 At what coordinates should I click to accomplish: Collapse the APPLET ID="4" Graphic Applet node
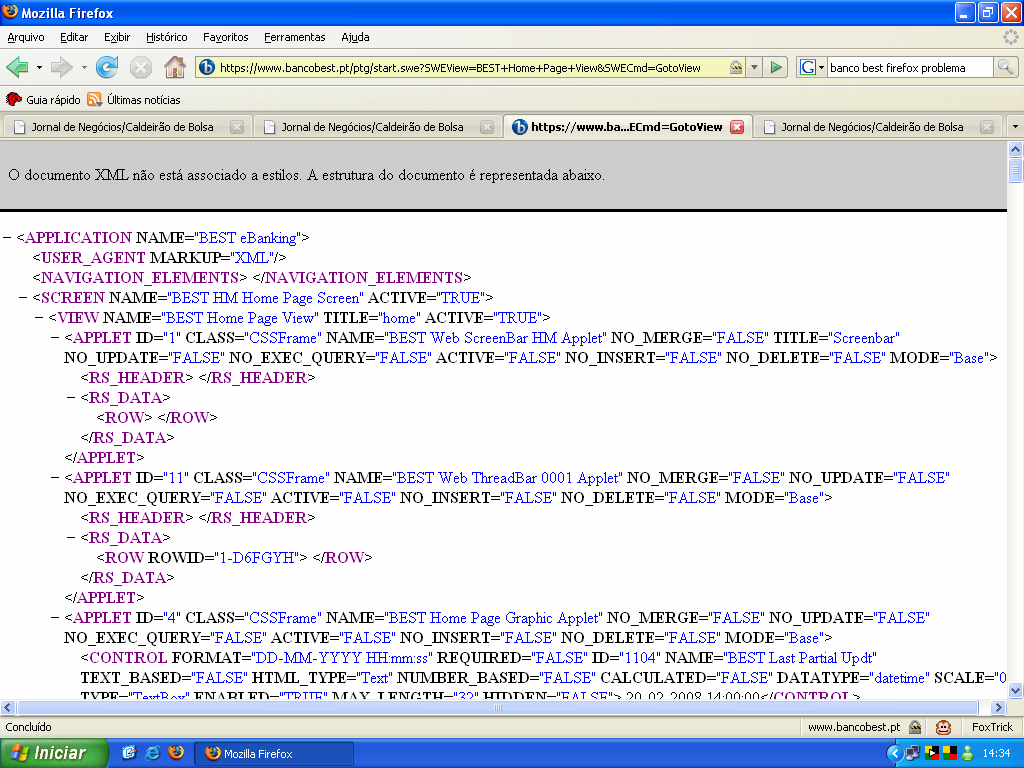click(56, 618)
